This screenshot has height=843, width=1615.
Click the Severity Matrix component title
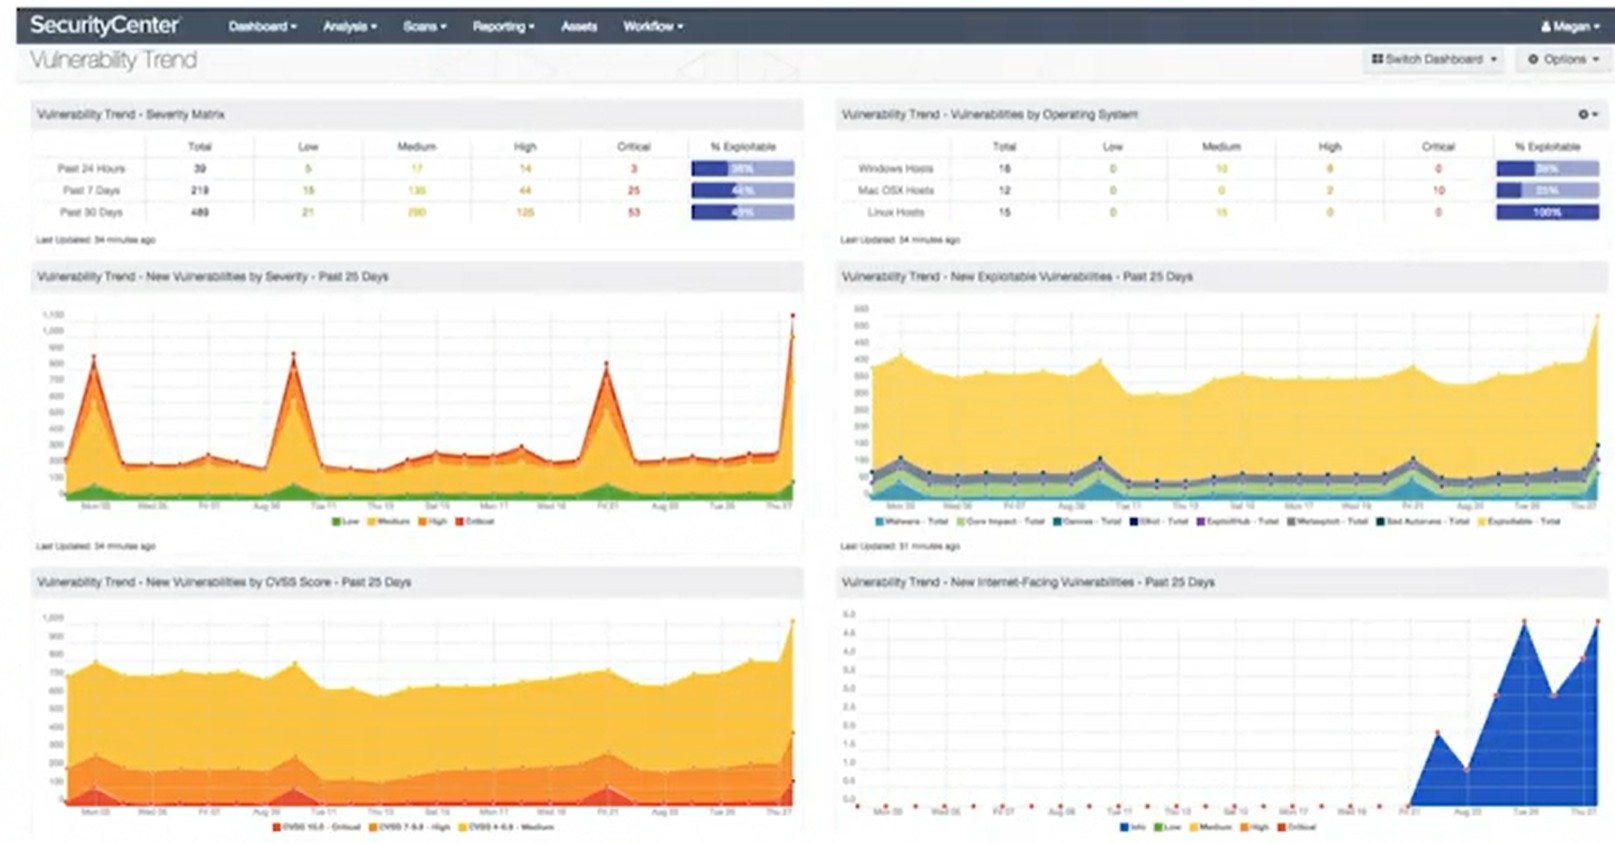click(x=131, y=115)
